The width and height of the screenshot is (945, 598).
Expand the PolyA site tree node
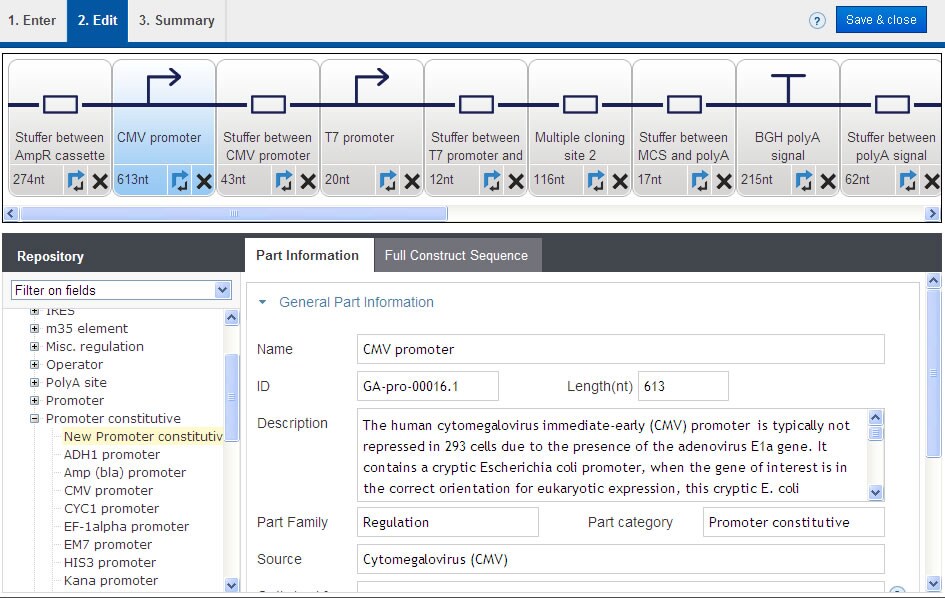coord(35,383)
